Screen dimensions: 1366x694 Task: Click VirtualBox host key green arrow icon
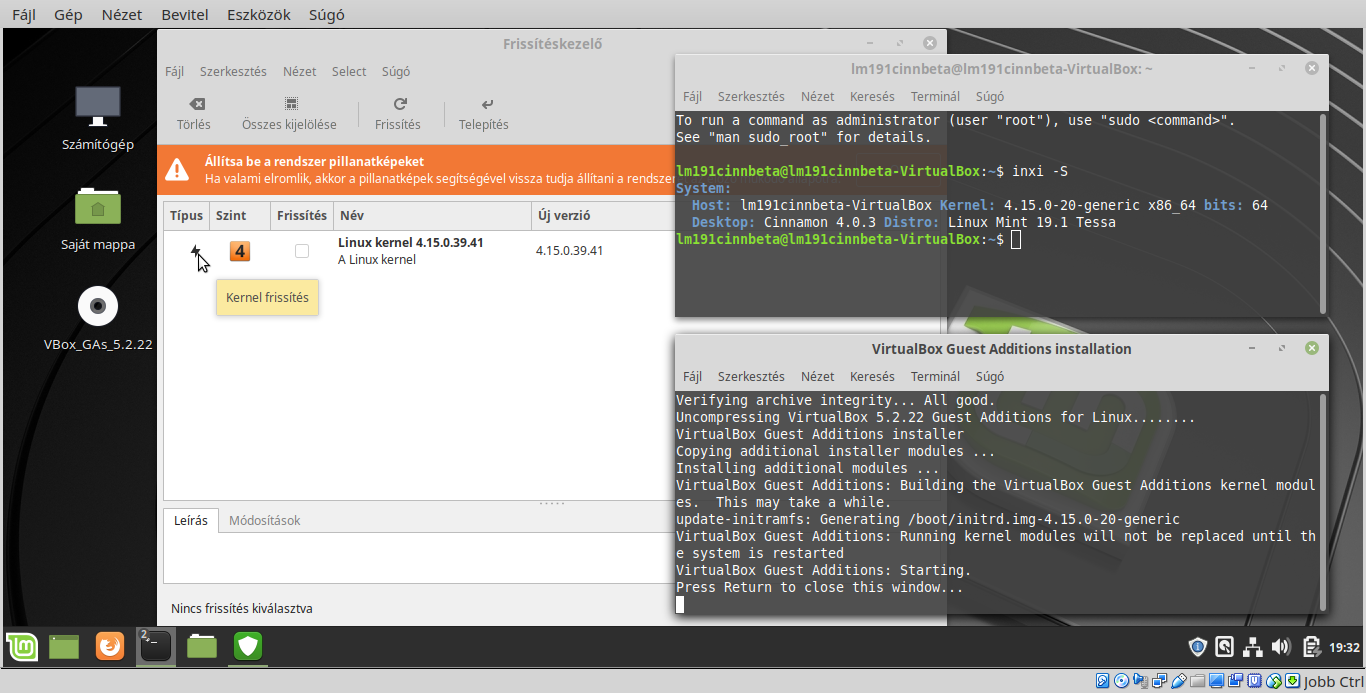[1292, 681]
